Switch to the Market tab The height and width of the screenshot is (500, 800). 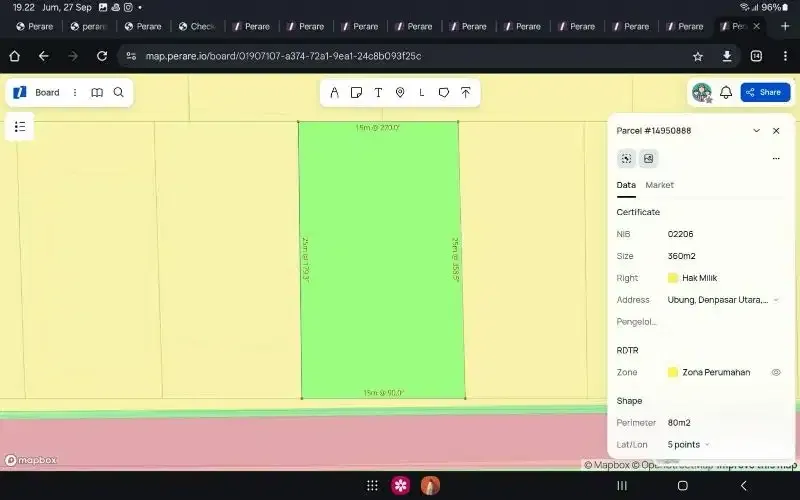(659, 185)
